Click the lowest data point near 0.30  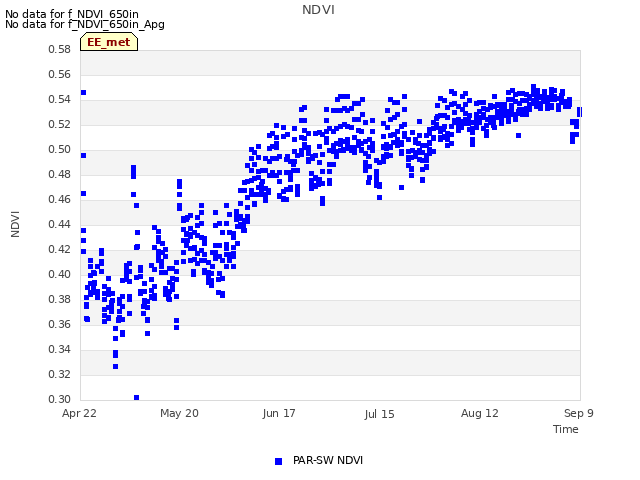136,398
